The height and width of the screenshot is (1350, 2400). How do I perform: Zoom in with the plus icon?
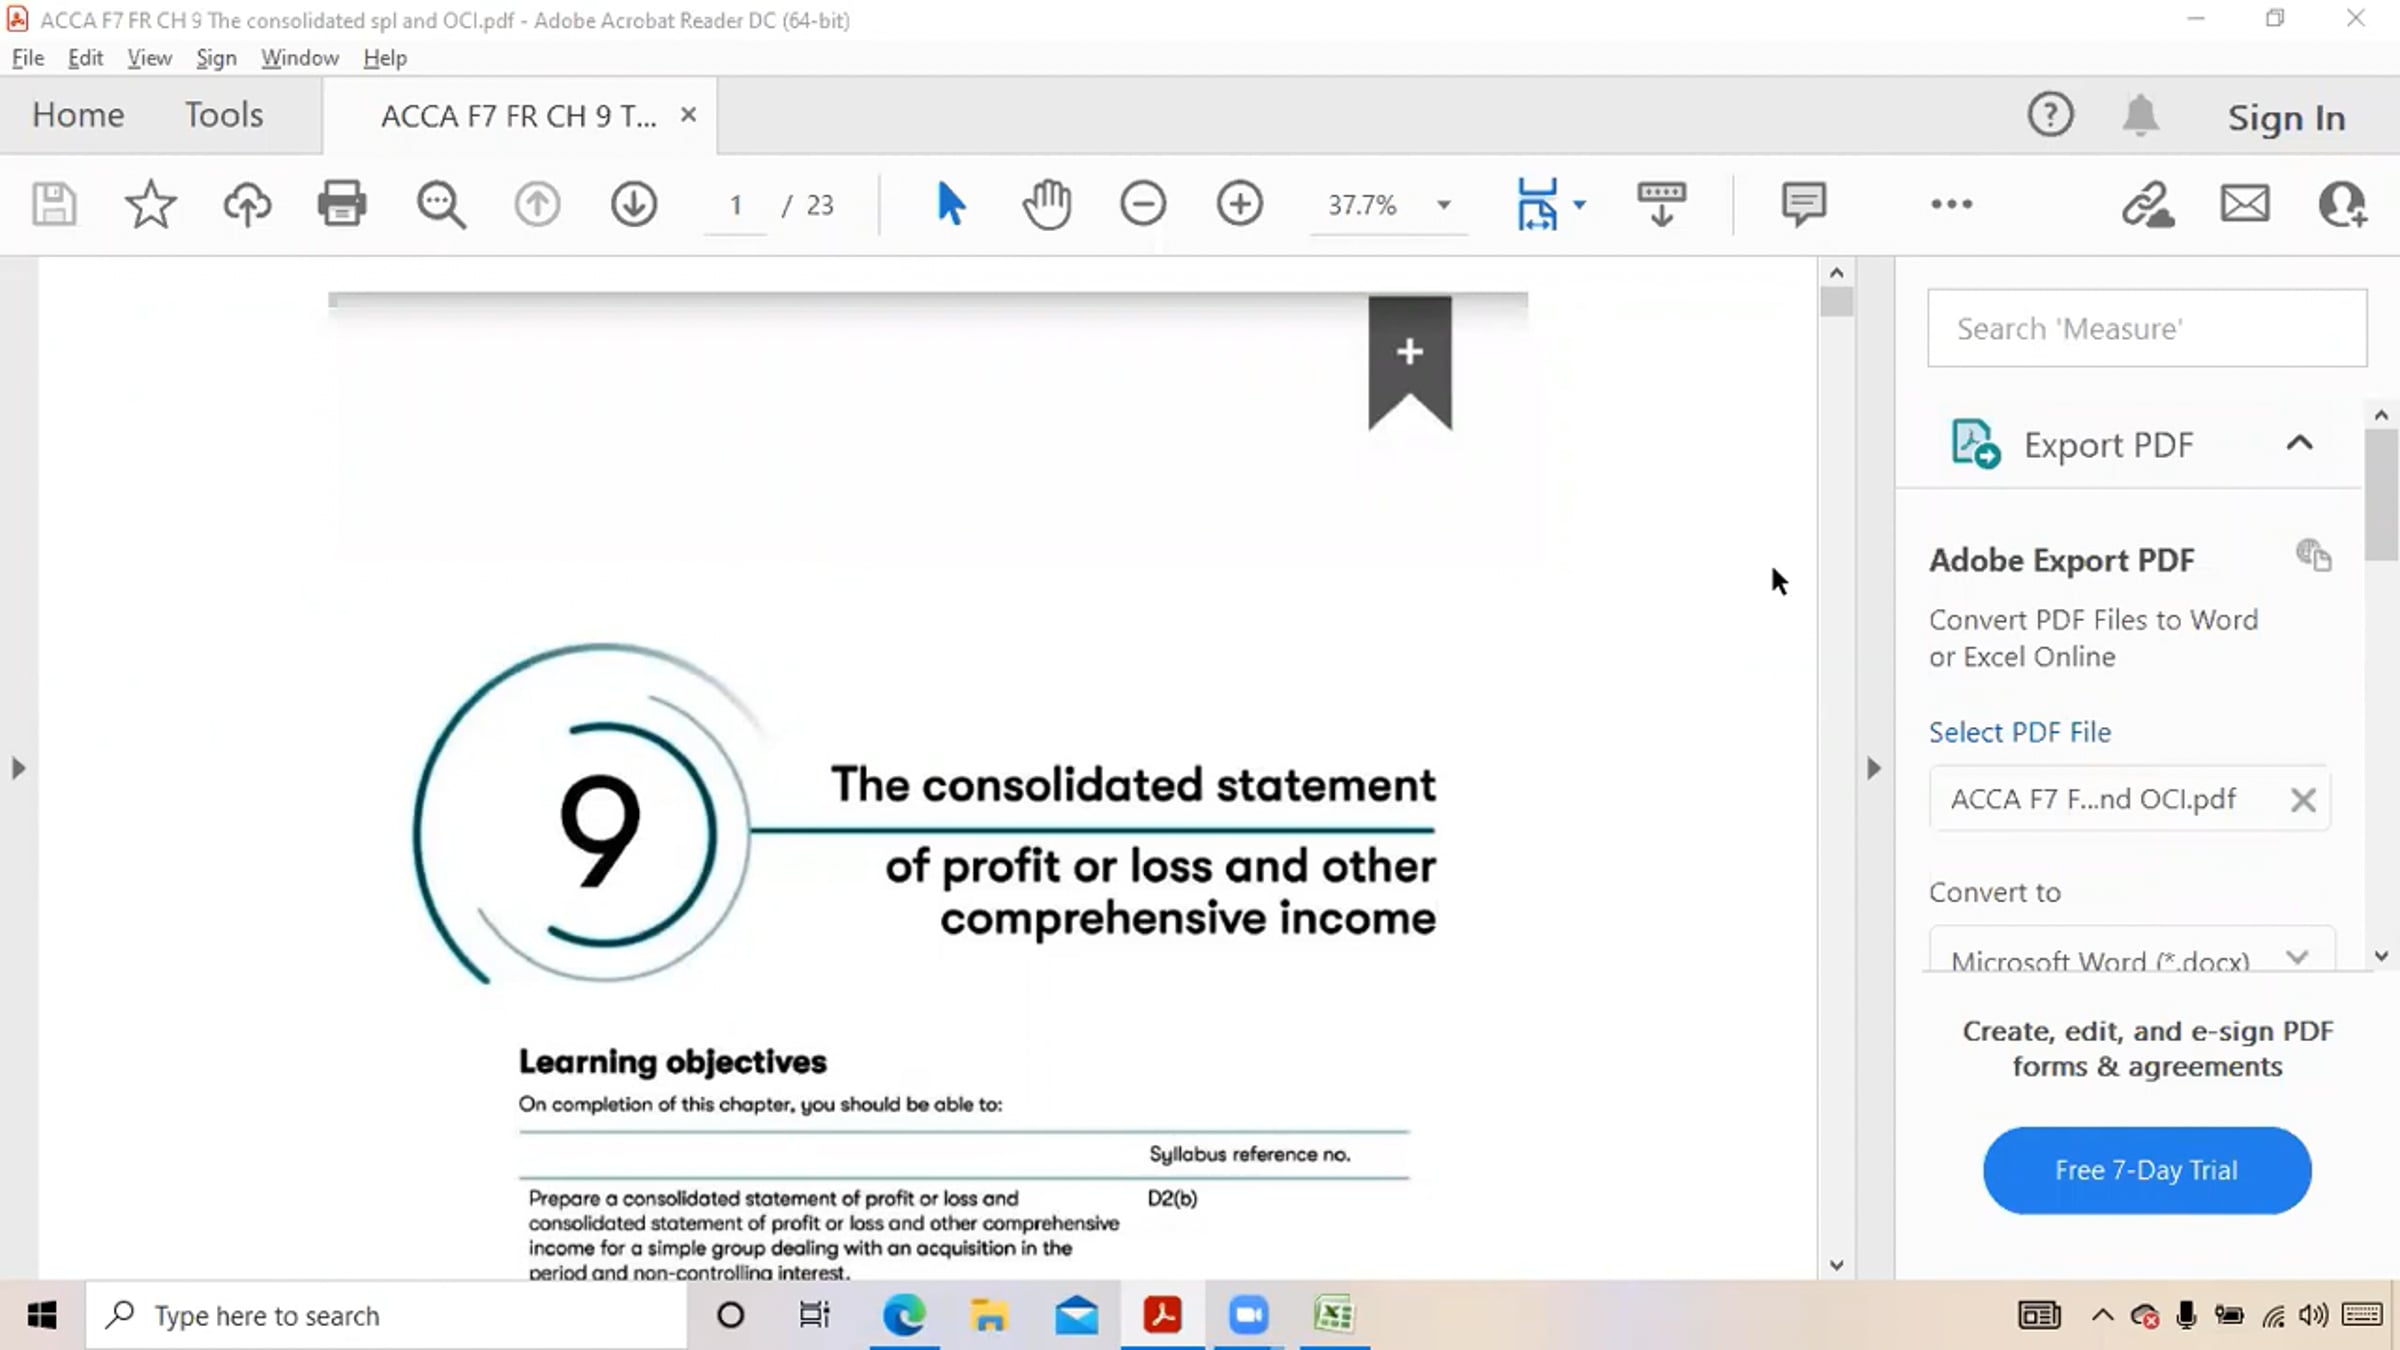click(x=1240, y=204)
